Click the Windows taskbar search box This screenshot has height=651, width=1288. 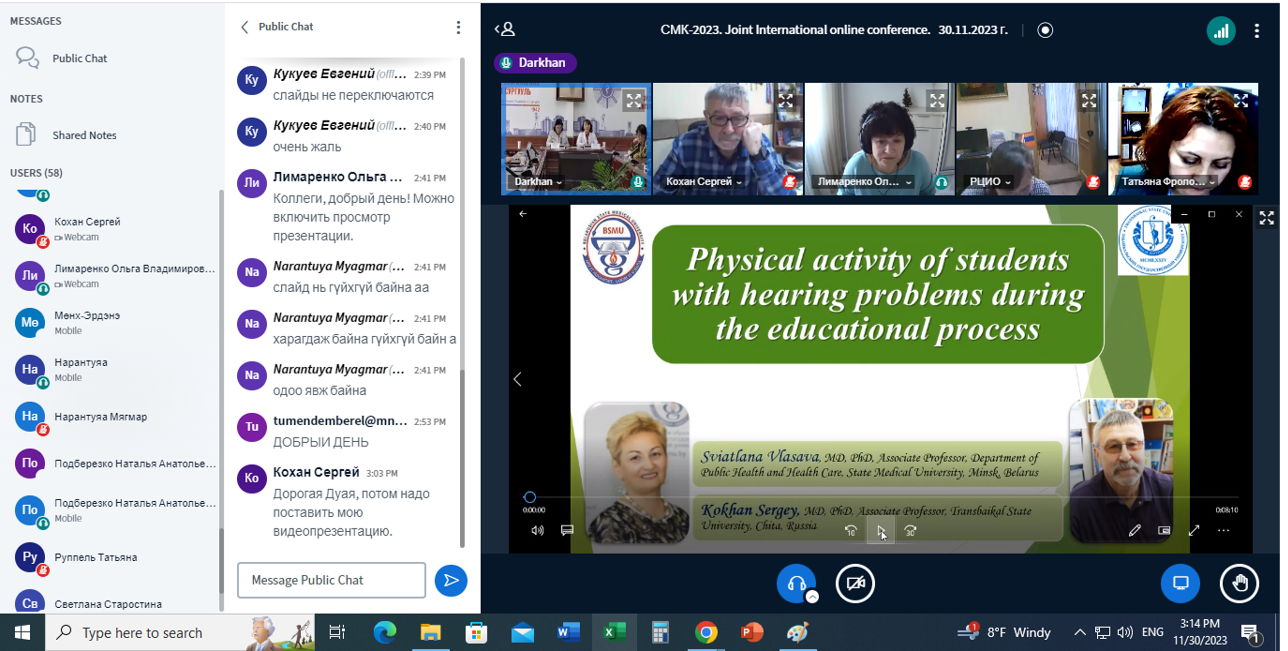tap(180, 632)
